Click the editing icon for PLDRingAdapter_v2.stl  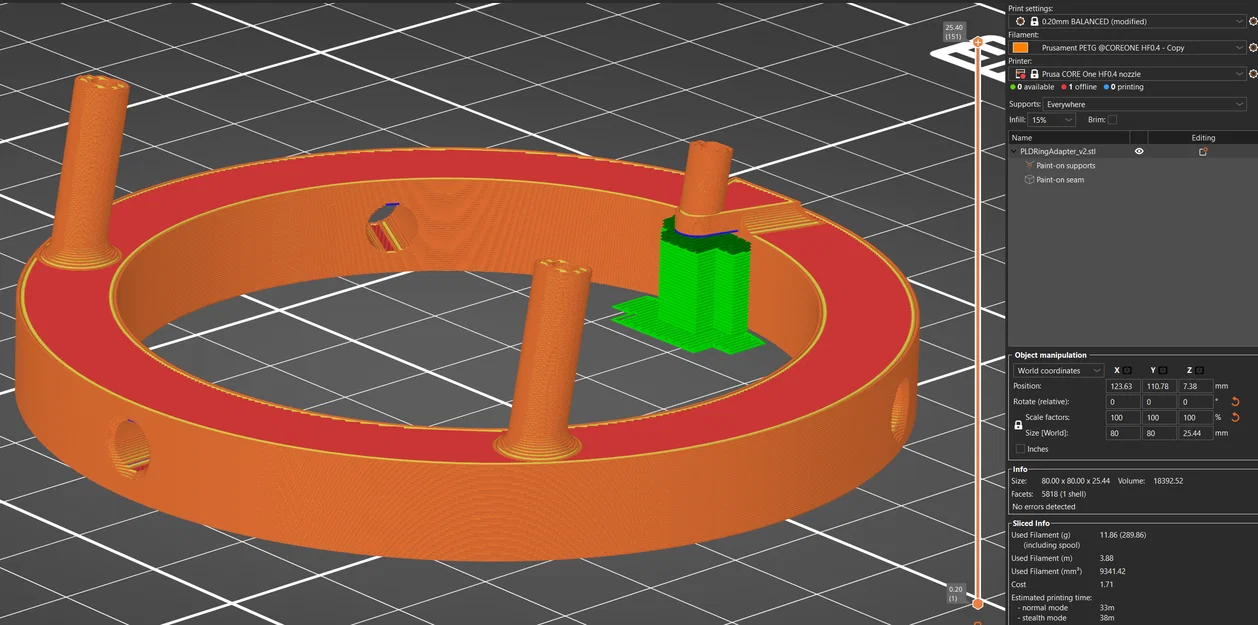coord(1203,152)
